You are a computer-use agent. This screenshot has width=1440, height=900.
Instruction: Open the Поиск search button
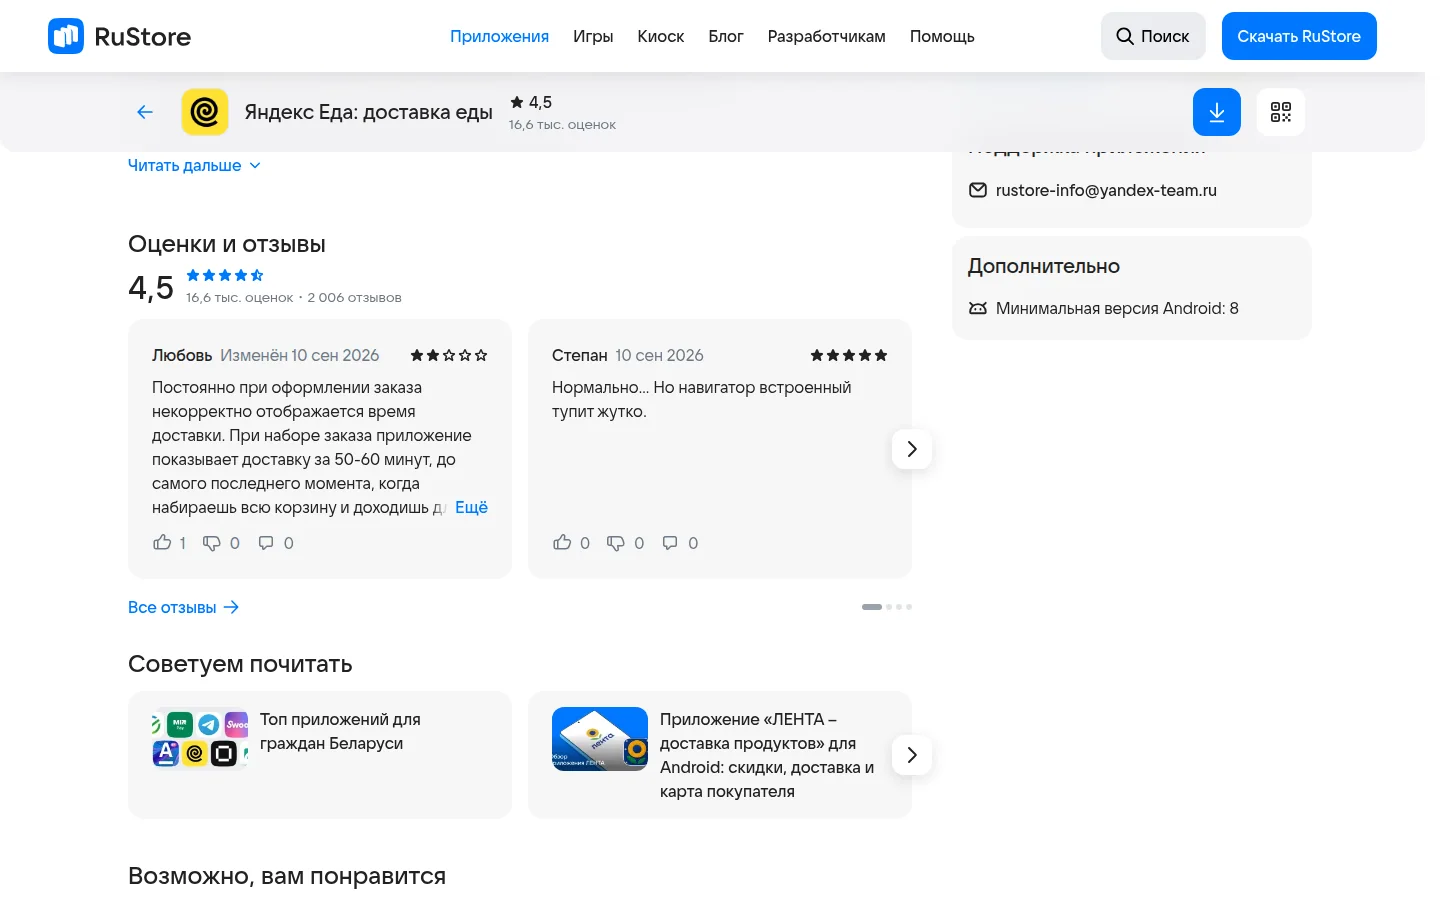pos(1153,36)
